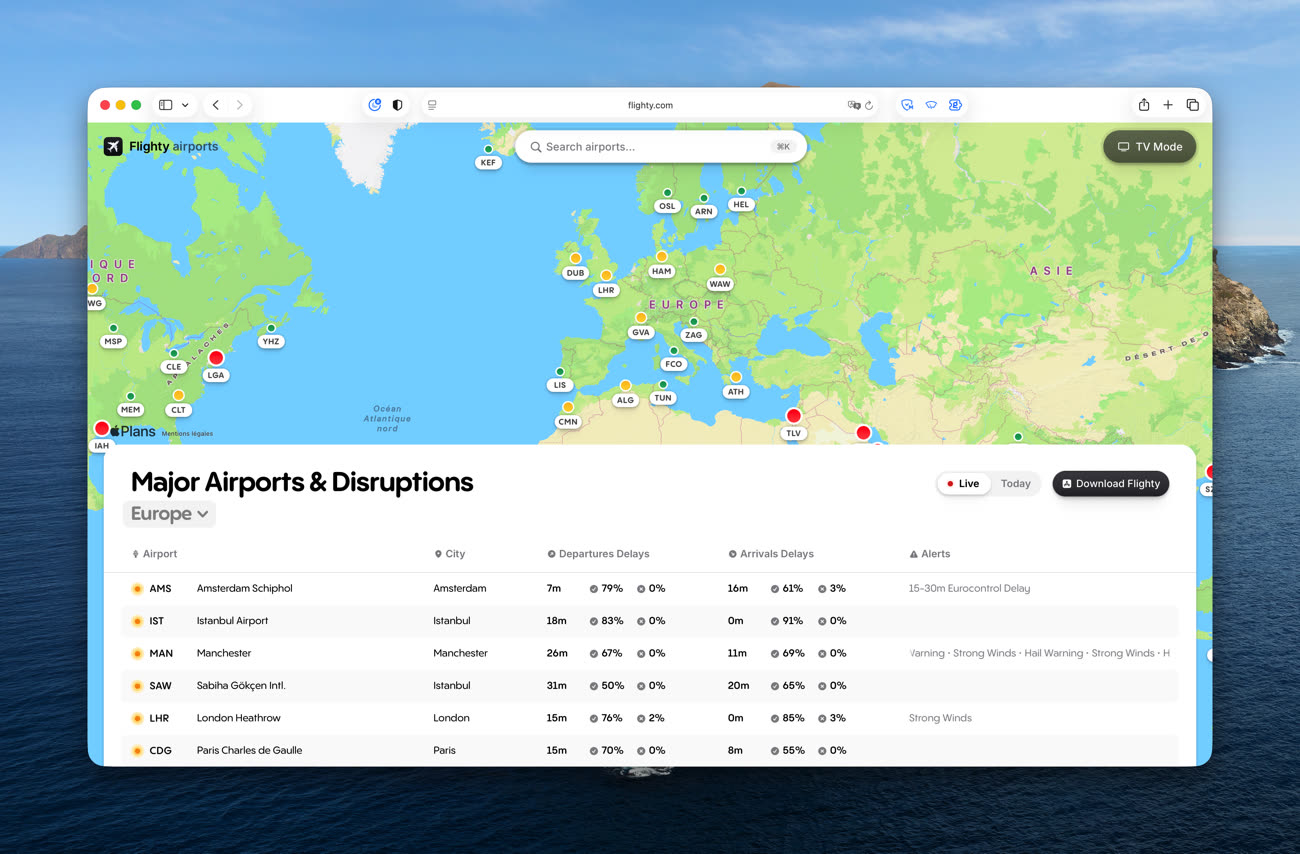Click the translate page icon in address bar
The width and height of the screenshot is (1300, 854).
pos(853,105)
